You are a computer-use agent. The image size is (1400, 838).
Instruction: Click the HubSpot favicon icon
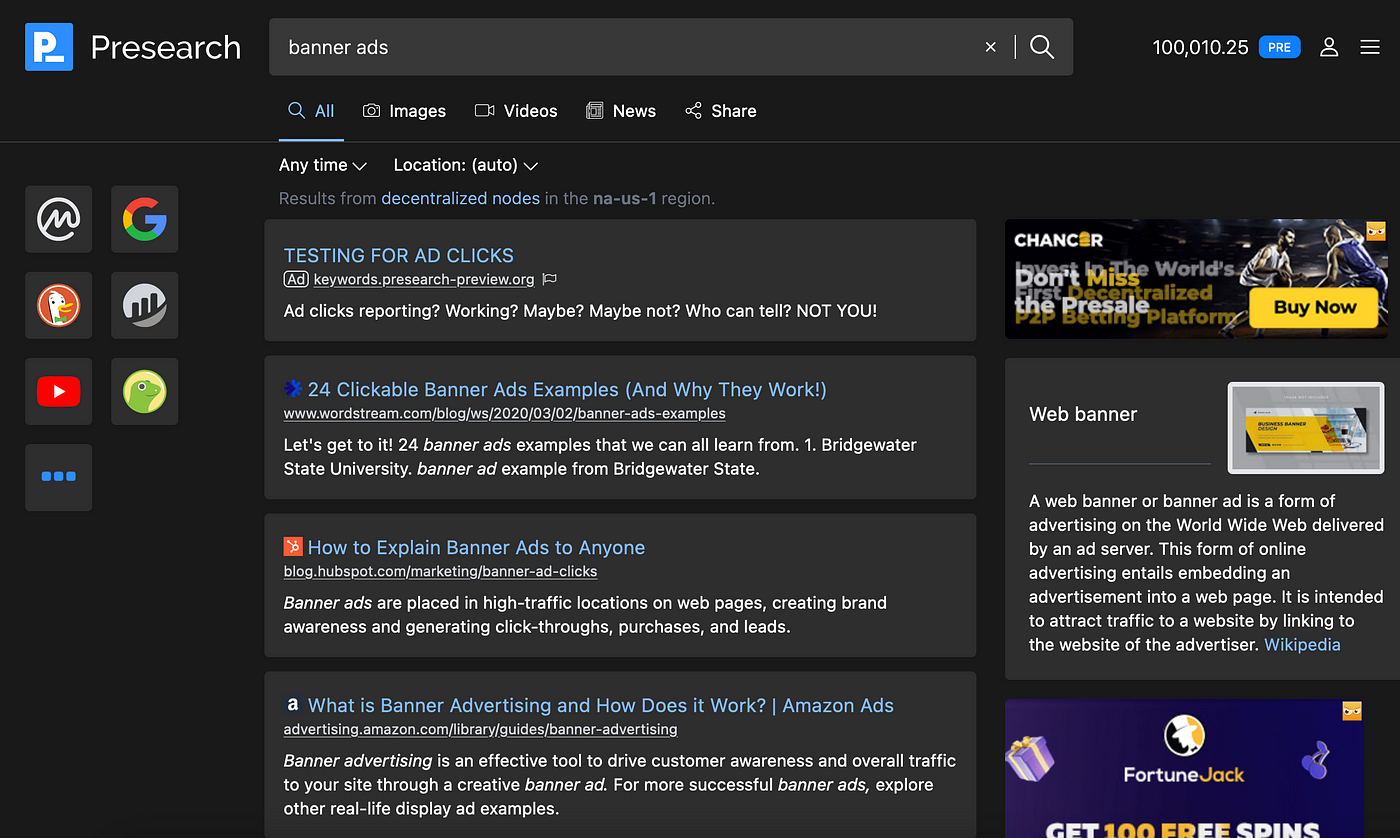tap(293, 547)
